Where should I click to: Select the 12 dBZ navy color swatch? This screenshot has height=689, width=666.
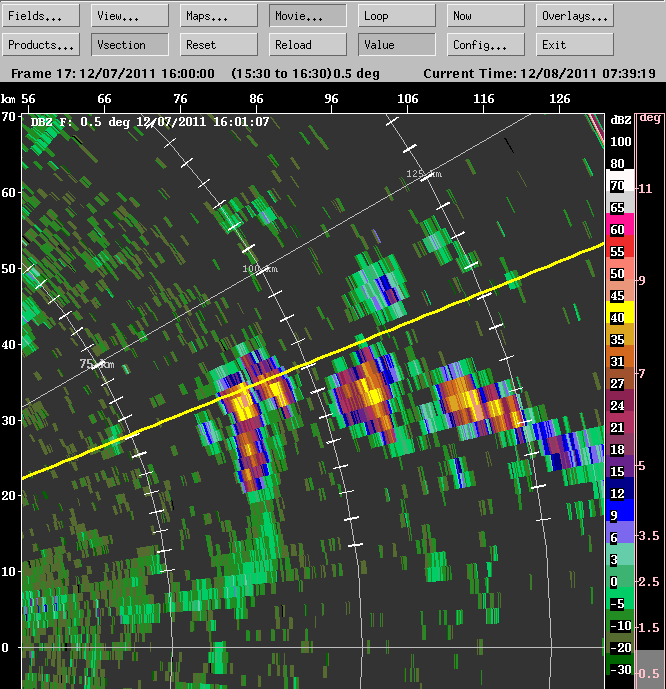tap(620, 488)
